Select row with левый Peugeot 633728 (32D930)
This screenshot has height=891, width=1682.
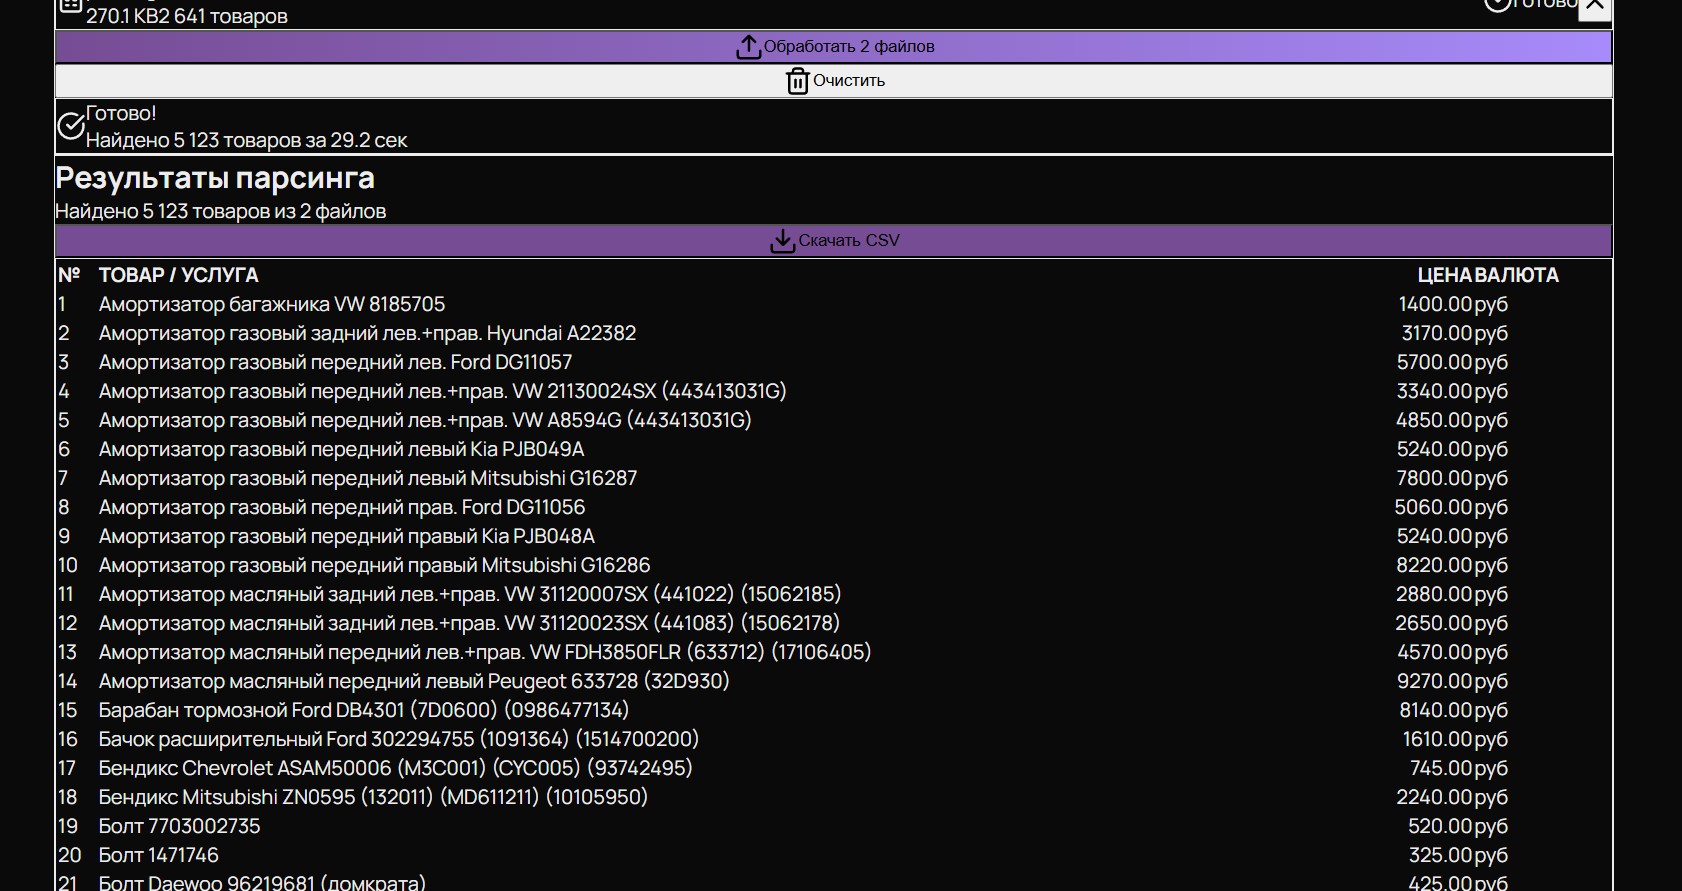point(833,681)
